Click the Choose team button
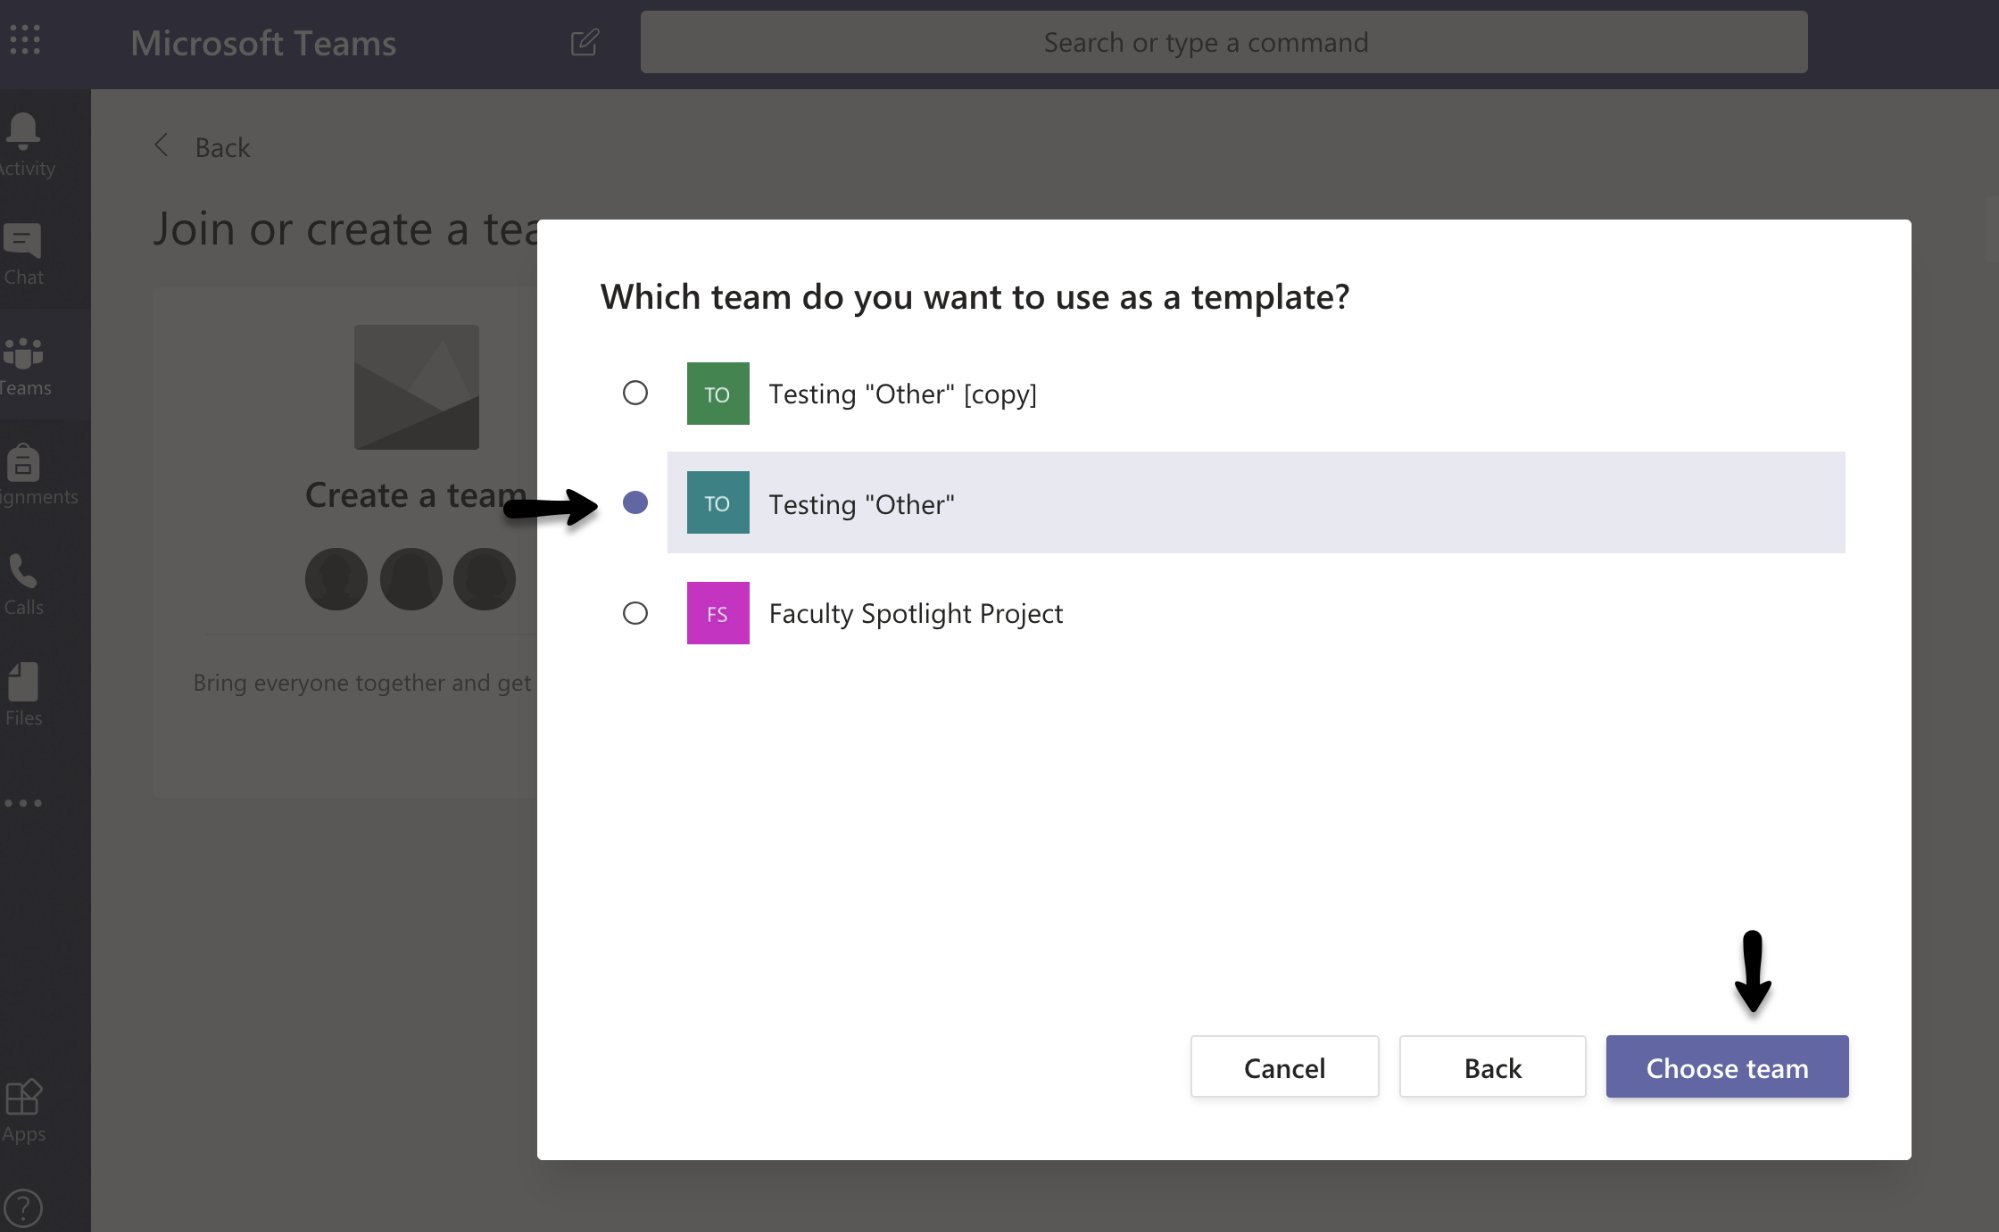1999x1232 pixels. [1727, 1067]
